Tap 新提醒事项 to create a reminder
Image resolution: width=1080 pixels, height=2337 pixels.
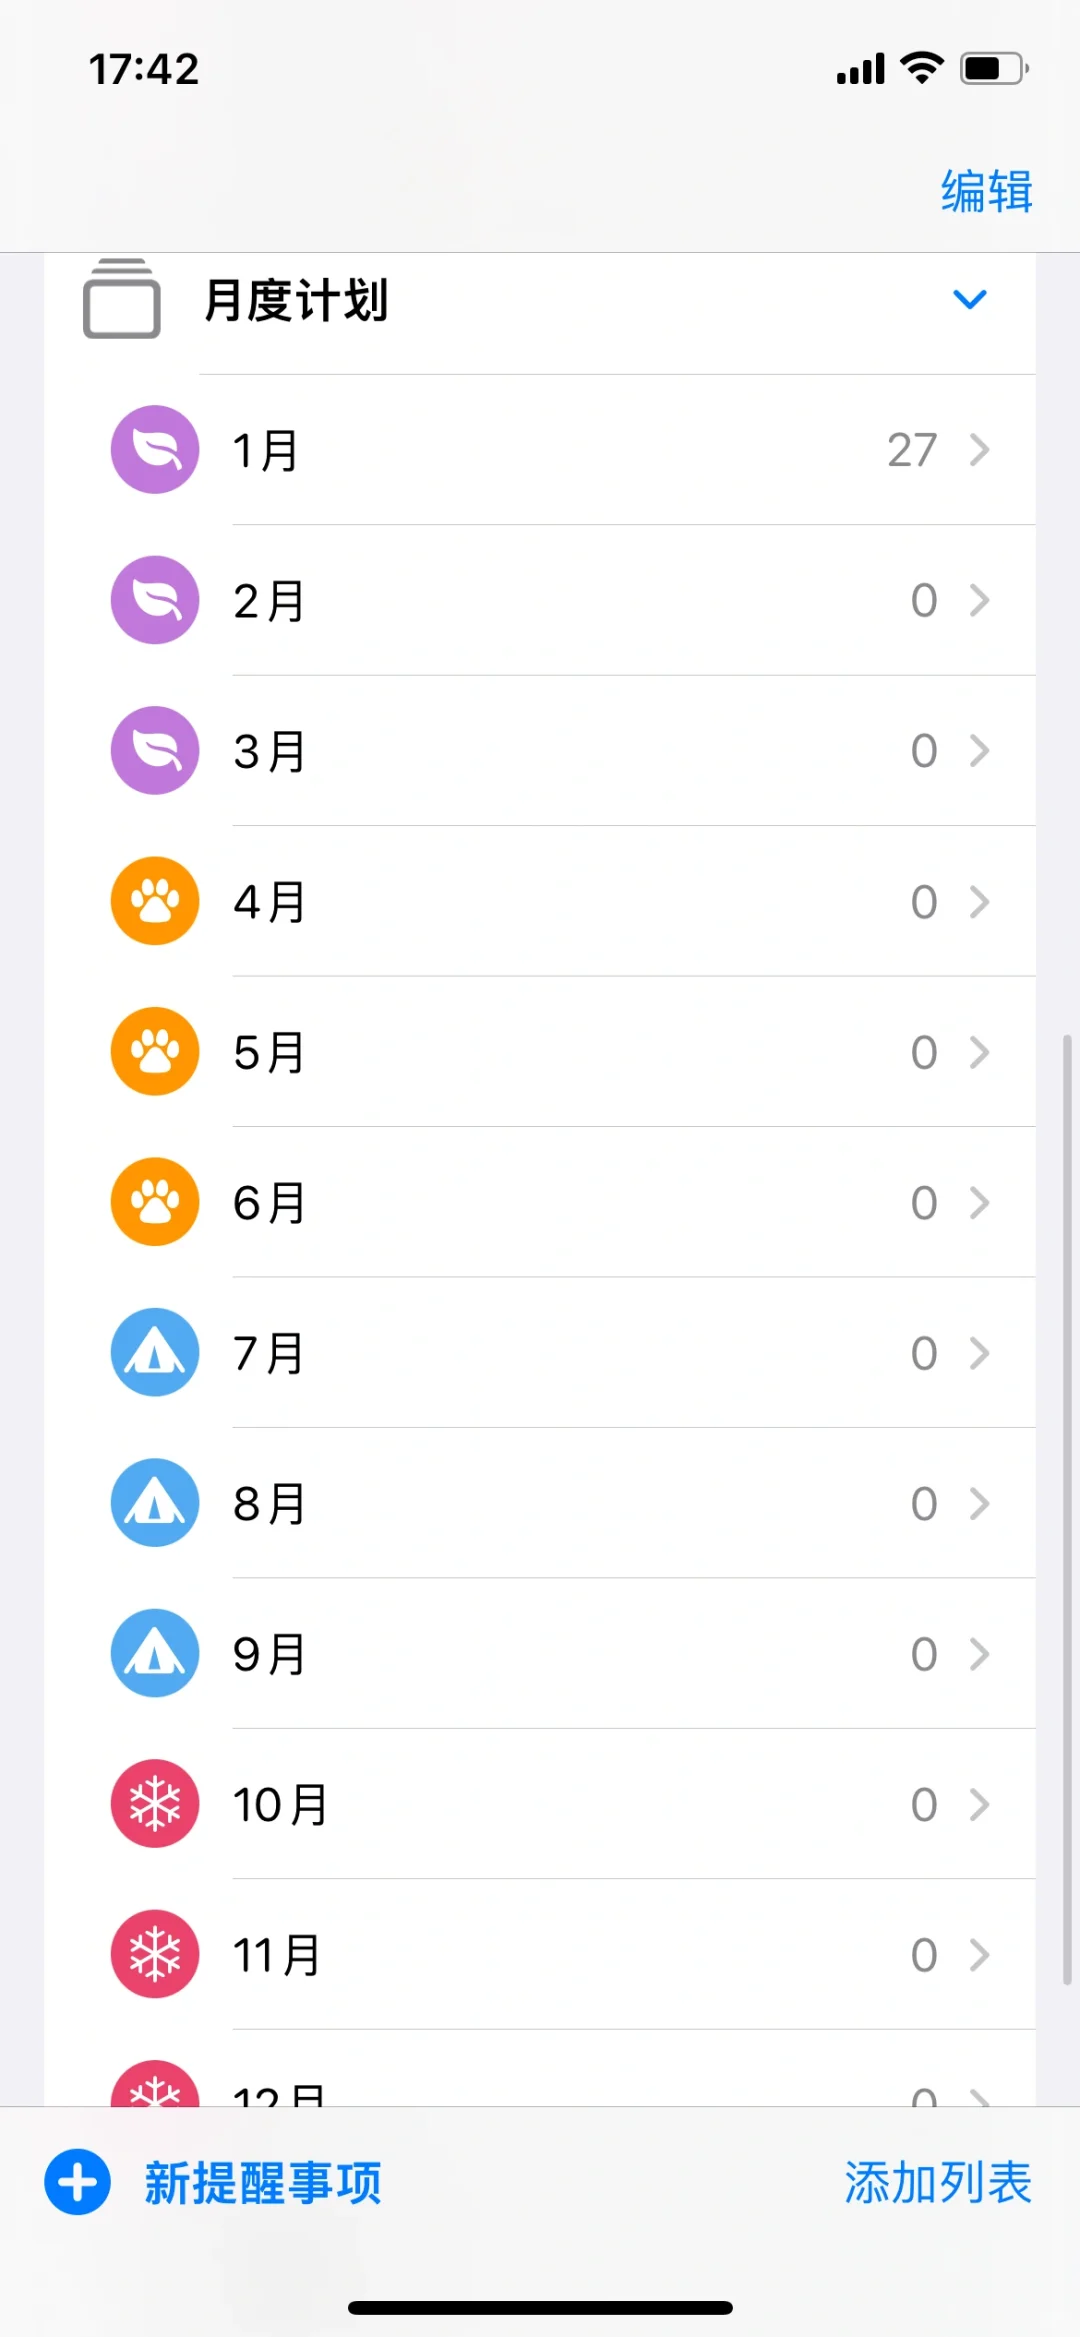click(263, 2182)
